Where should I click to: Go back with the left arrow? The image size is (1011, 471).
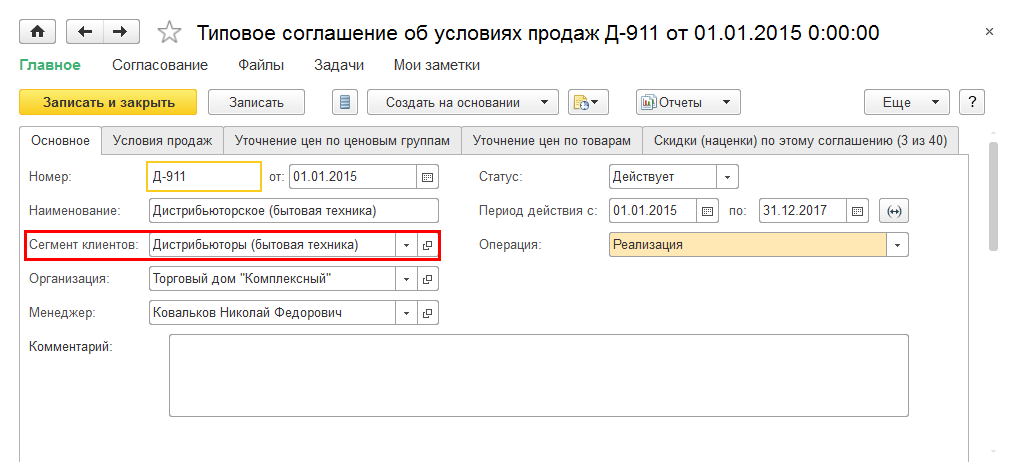coord(84,32)
